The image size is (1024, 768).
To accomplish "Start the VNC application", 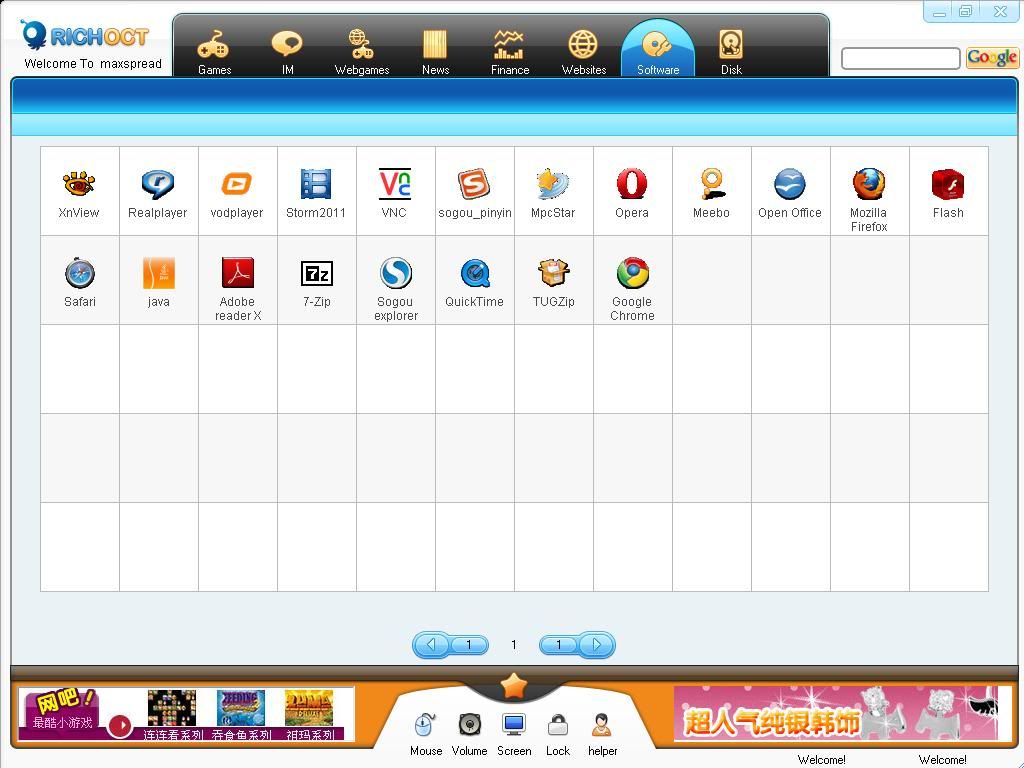I will point(395,185).
